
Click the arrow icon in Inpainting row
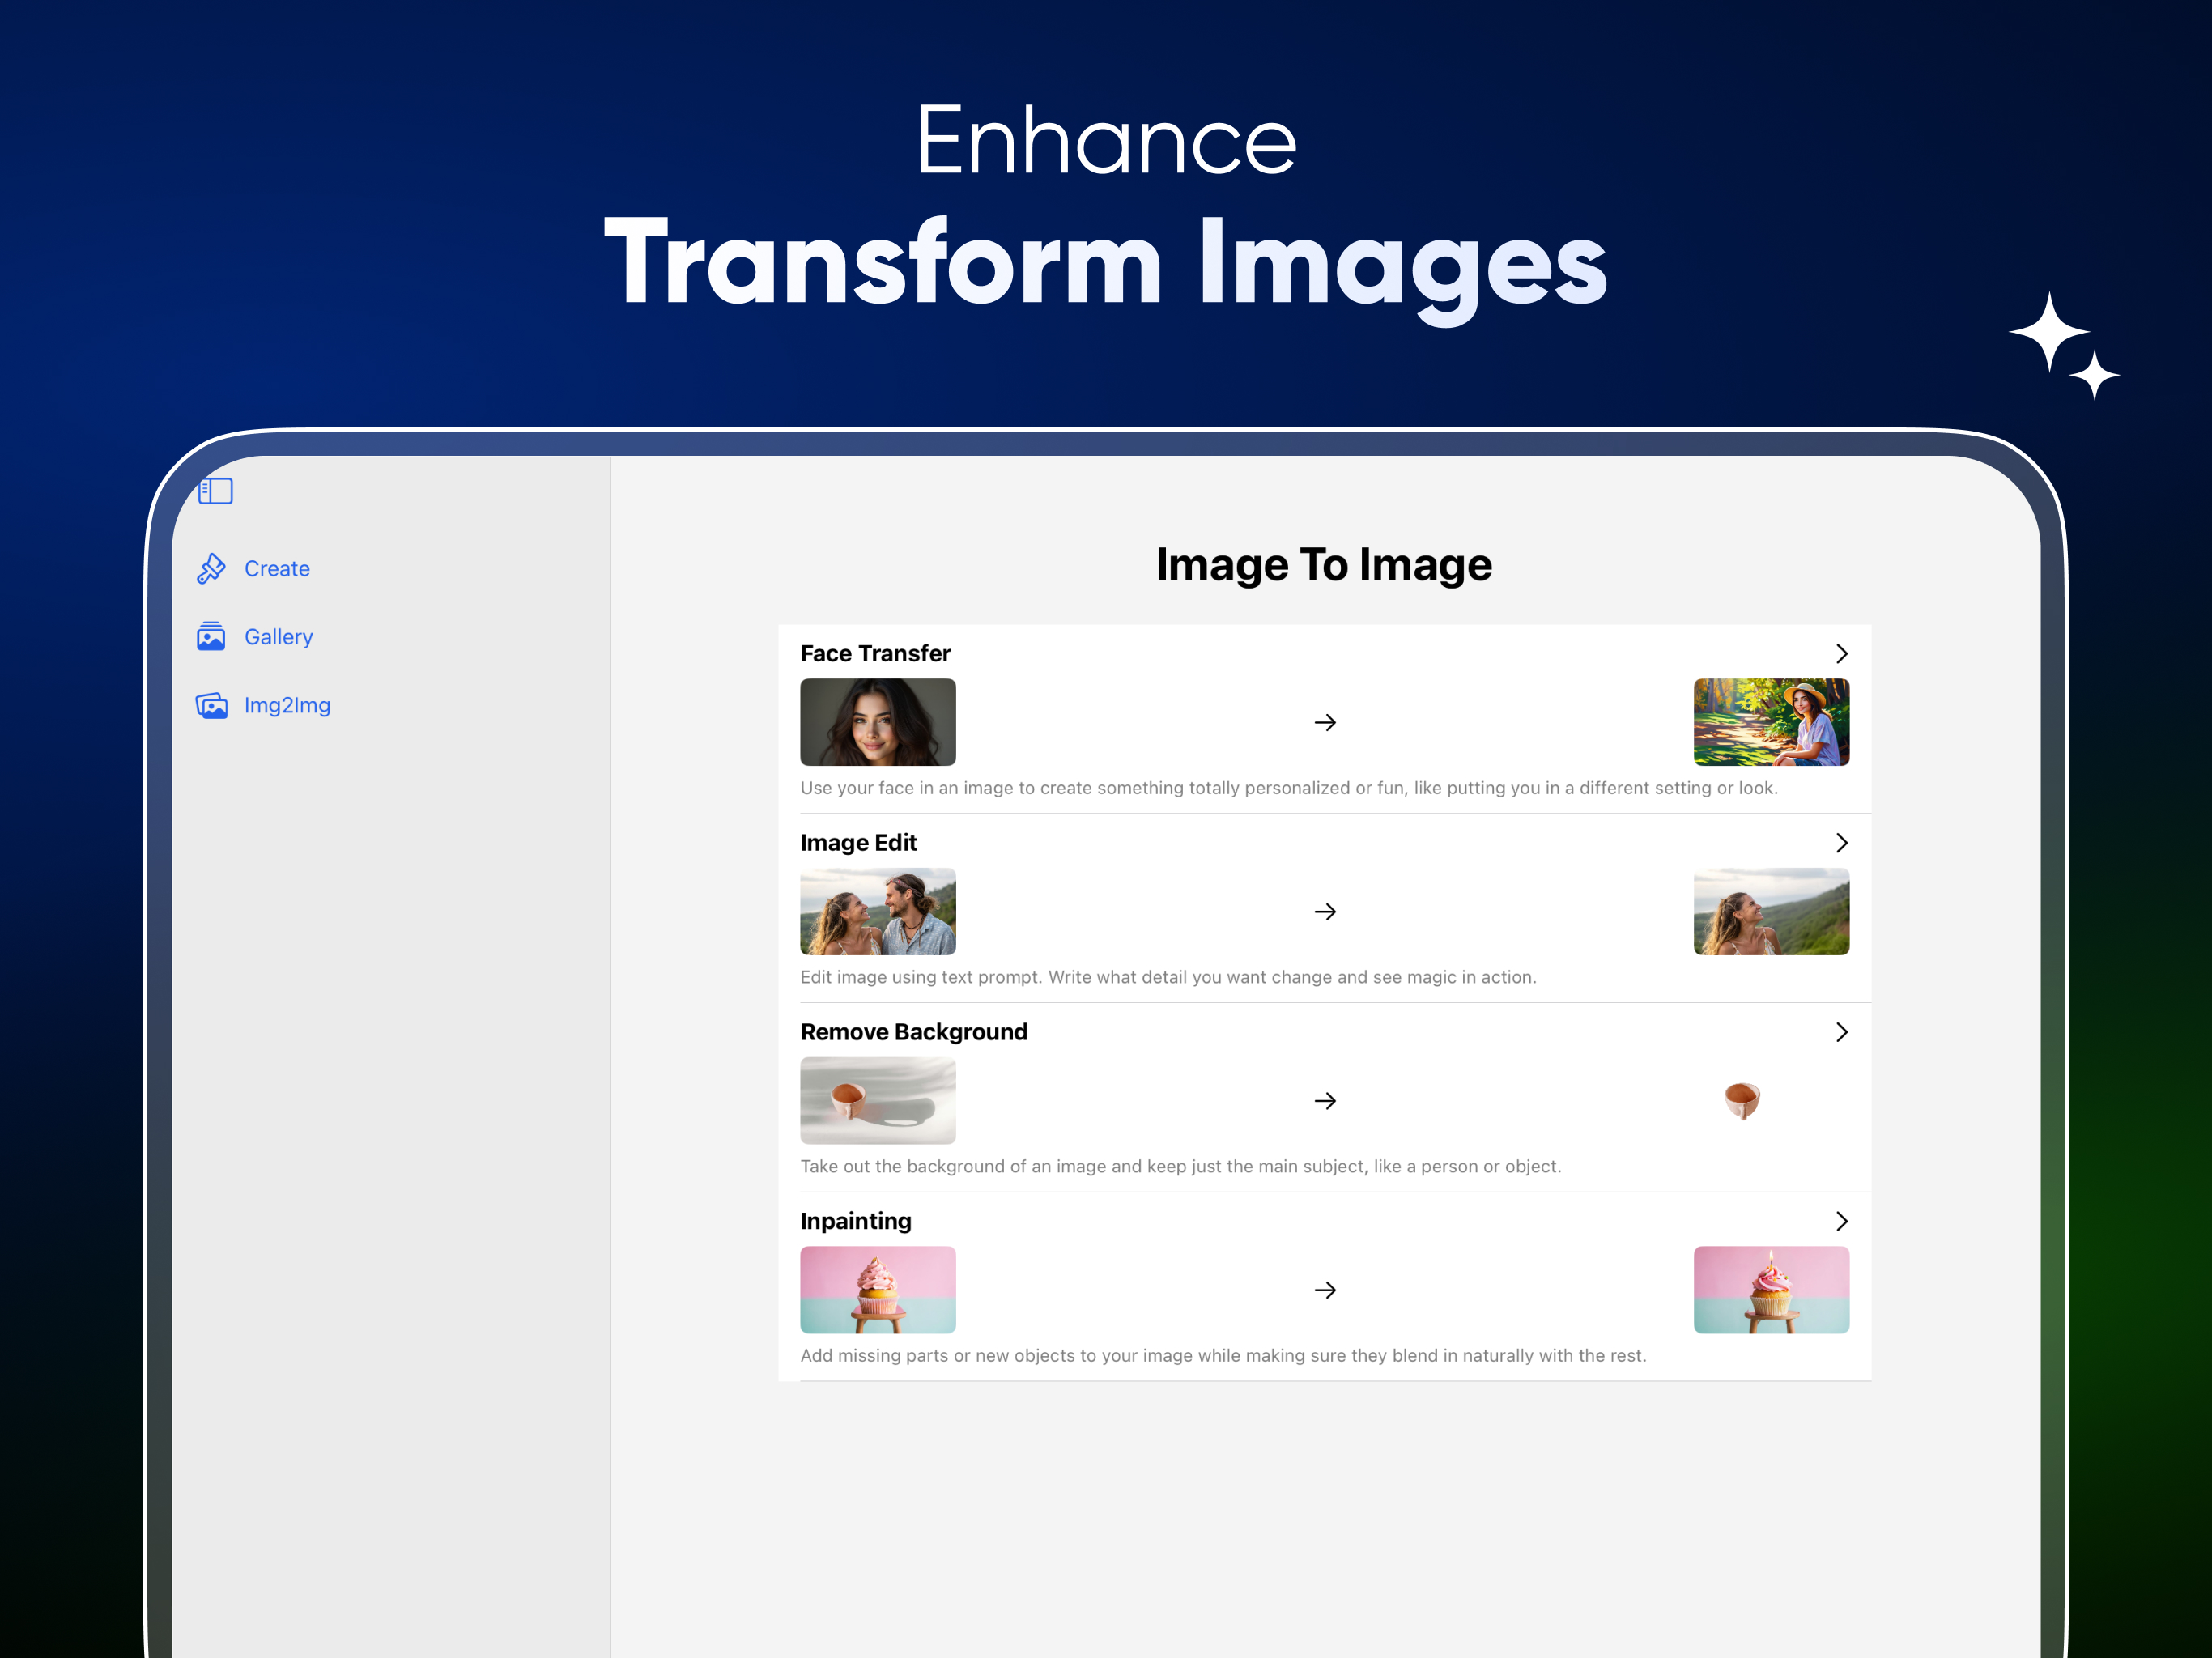(1324, 1289)
